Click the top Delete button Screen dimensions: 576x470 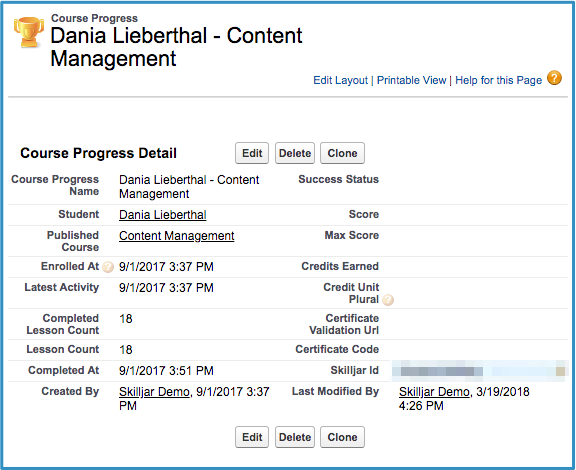(x=295, y=153)
